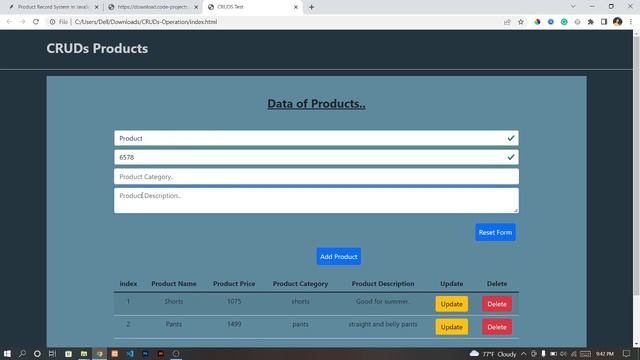Click the Product Category column header
This screenshot has width=640, height=360.
(x=300, y=284)
